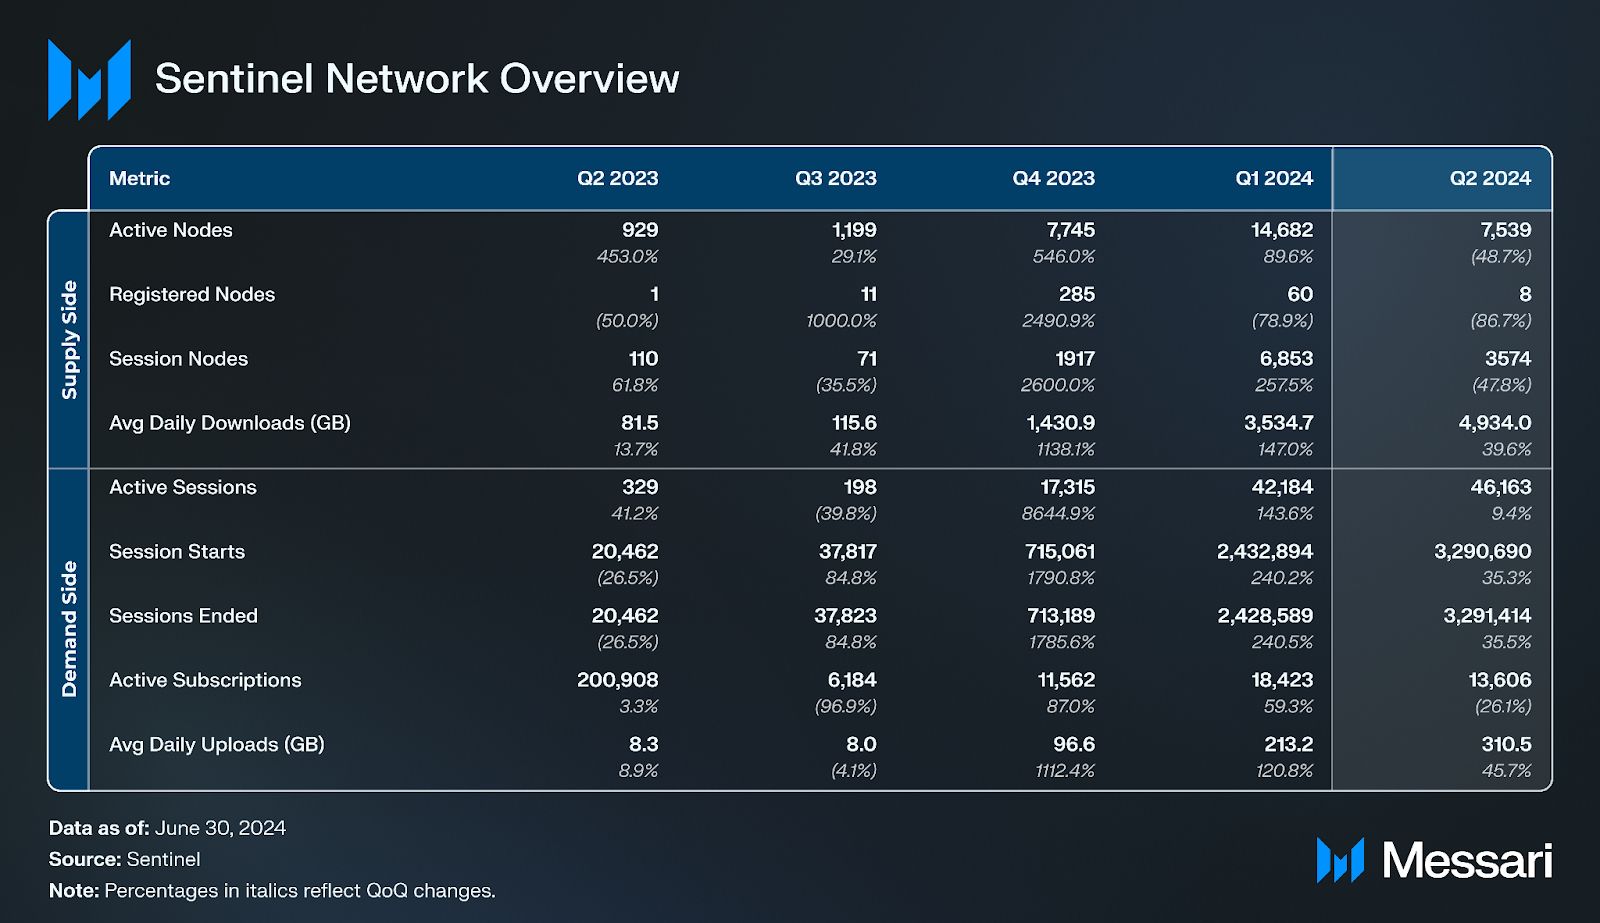Click the downloads value 4,934.0
Viewport: 1600px width, 923px height.
1495,423
